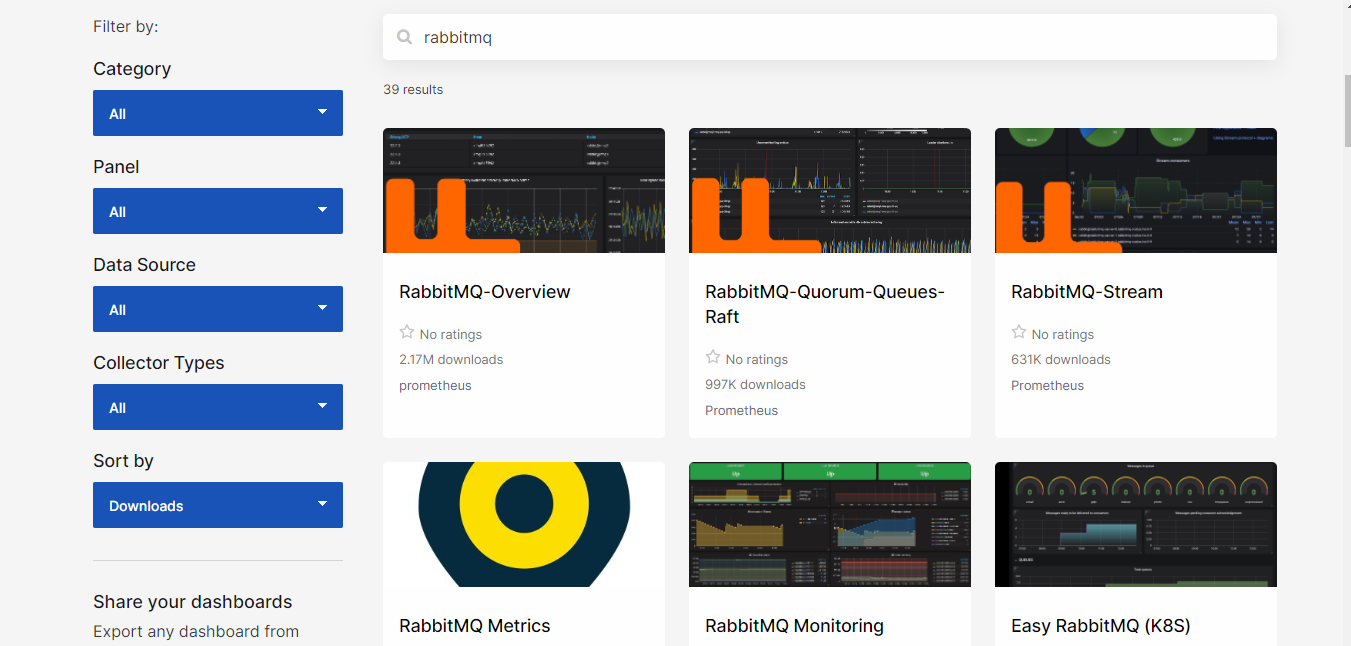Click the RabbitMQ Monitoring preview thumbnail
The image size is (1351, 646).
830,524
